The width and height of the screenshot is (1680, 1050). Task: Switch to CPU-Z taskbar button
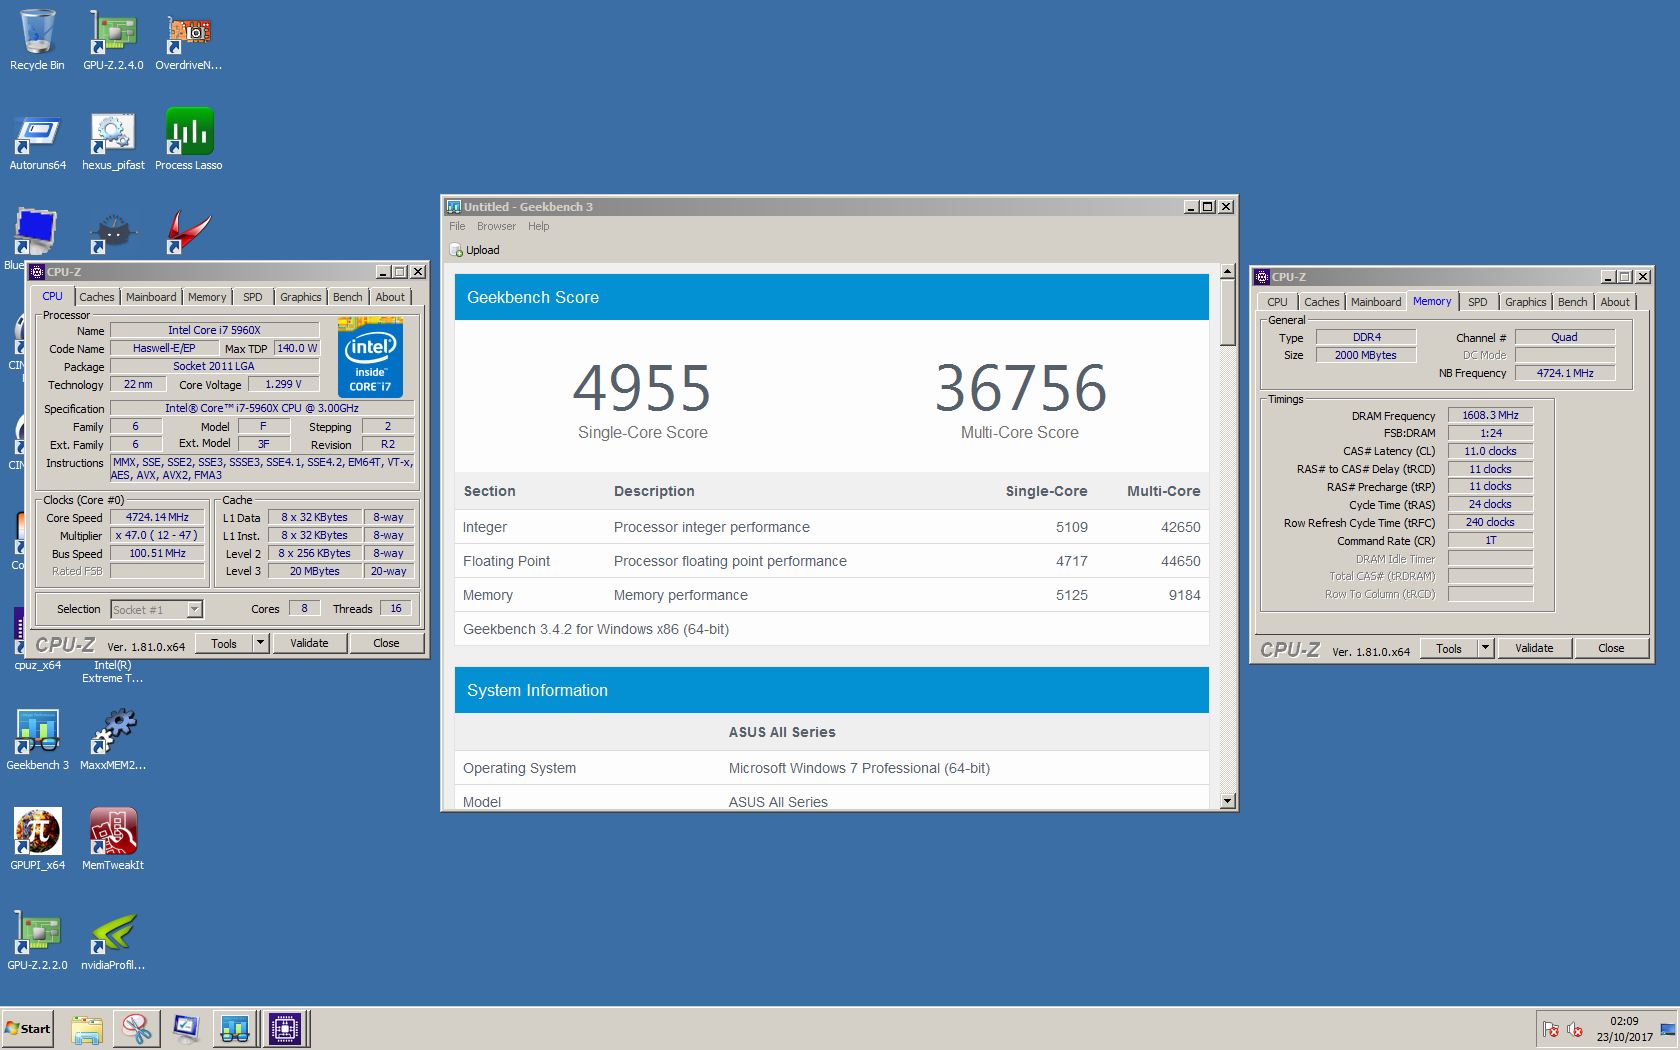(285, 1029)
